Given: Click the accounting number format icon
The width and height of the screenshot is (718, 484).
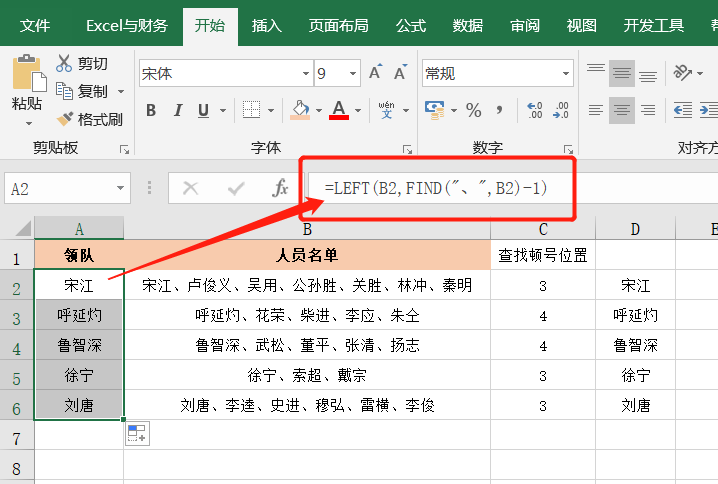Looking at the screenshot, I should click(x=434, y=110).
